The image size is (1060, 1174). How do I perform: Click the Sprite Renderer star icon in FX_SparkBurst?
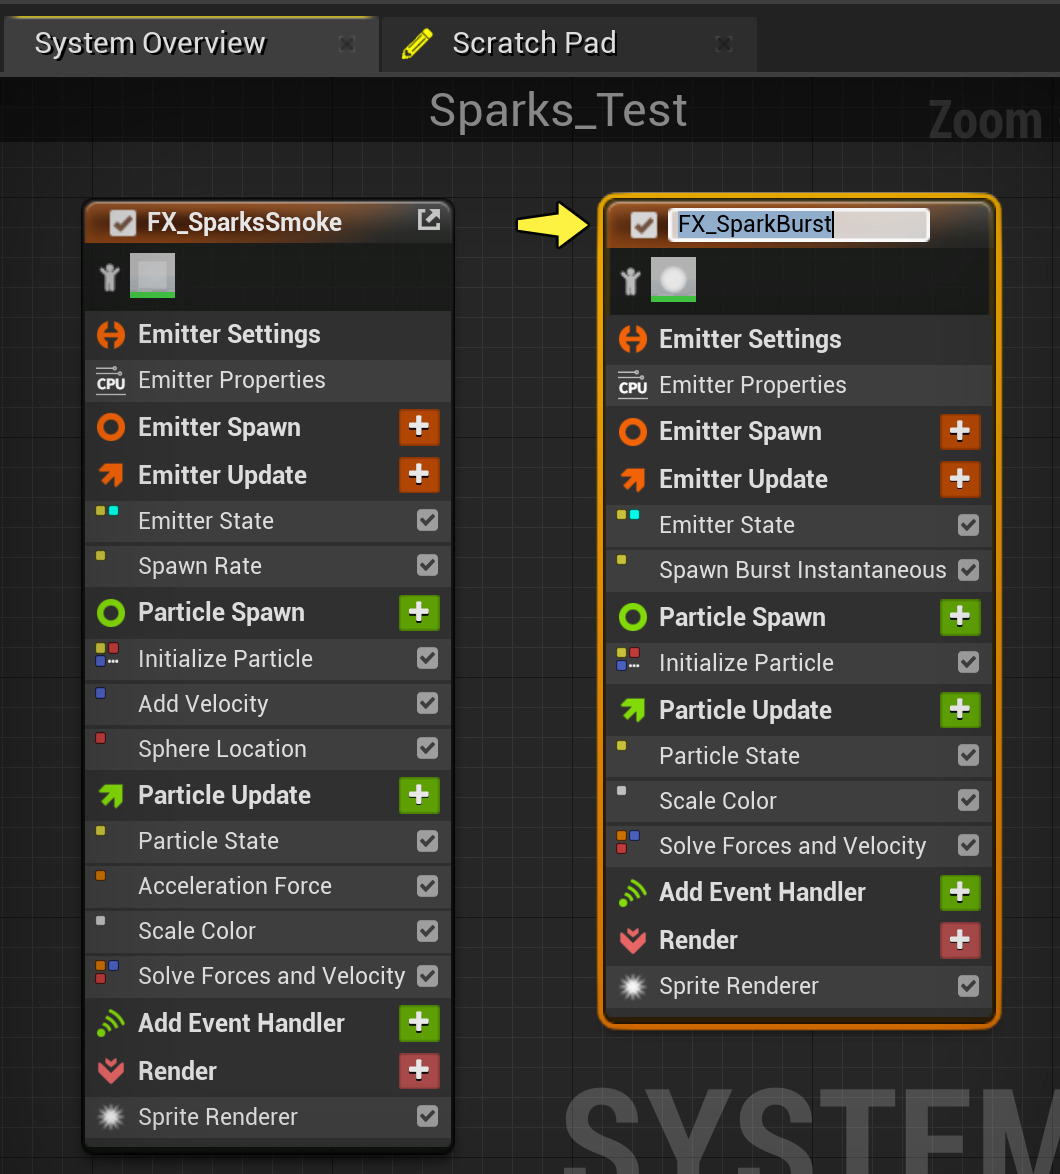632,987
